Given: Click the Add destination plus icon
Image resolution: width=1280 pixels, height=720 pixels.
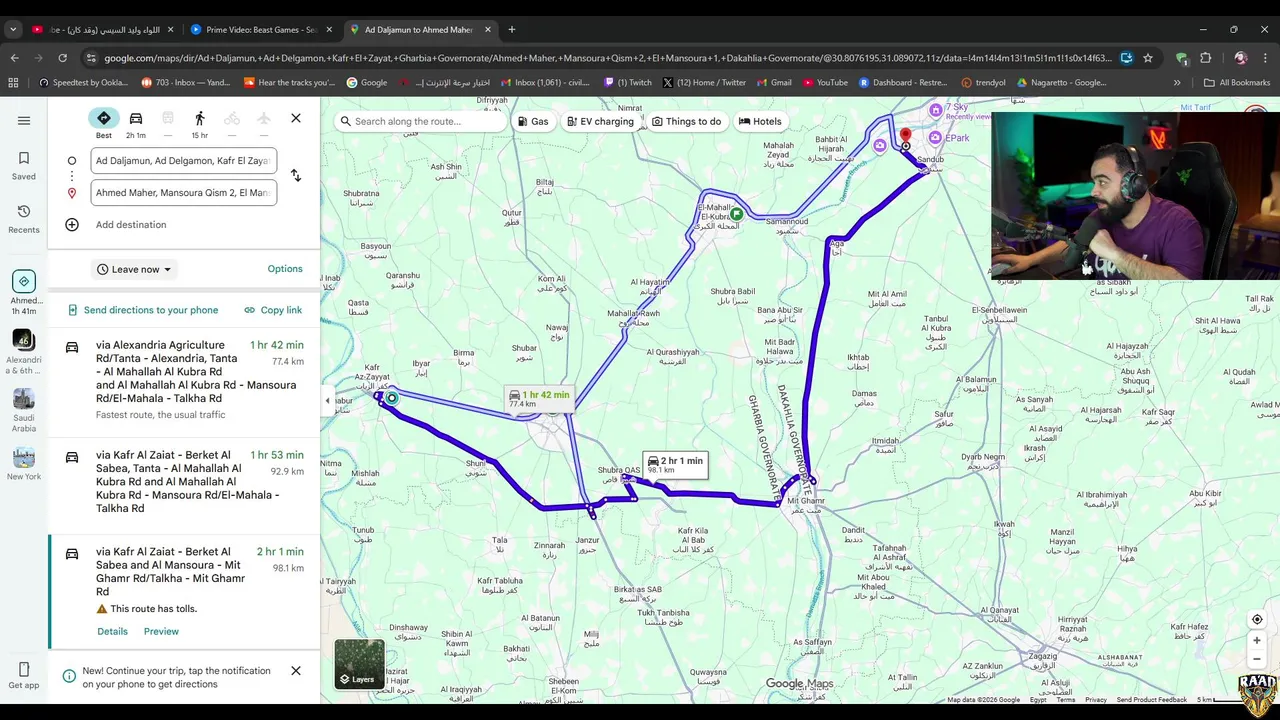Looking at the screenshot, I should point(72,225).
